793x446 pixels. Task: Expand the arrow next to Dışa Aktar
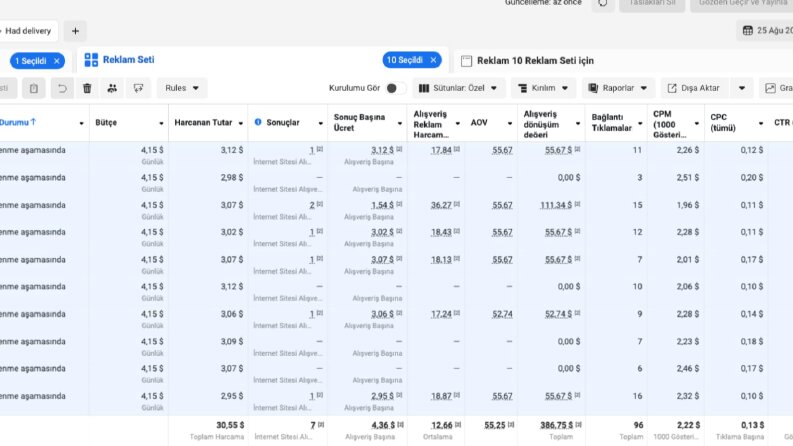pyautogui.click(x=741, y=88)
